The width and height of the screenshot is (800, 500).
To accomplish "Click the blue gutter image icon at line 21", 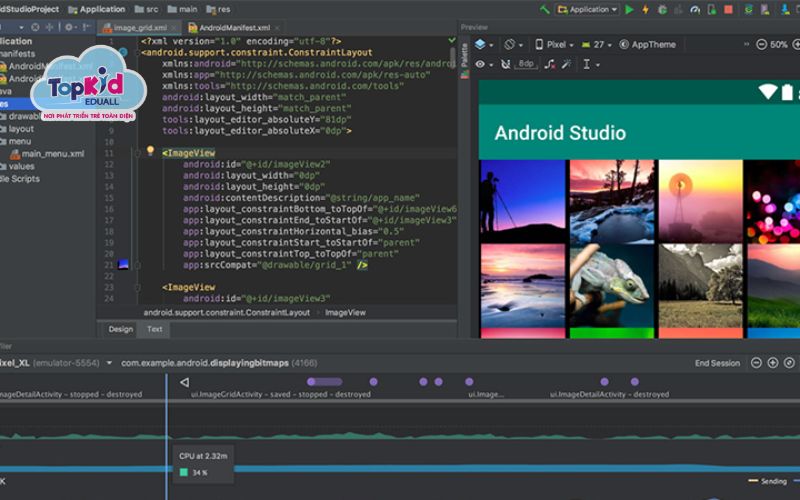I will click(123, 264).
